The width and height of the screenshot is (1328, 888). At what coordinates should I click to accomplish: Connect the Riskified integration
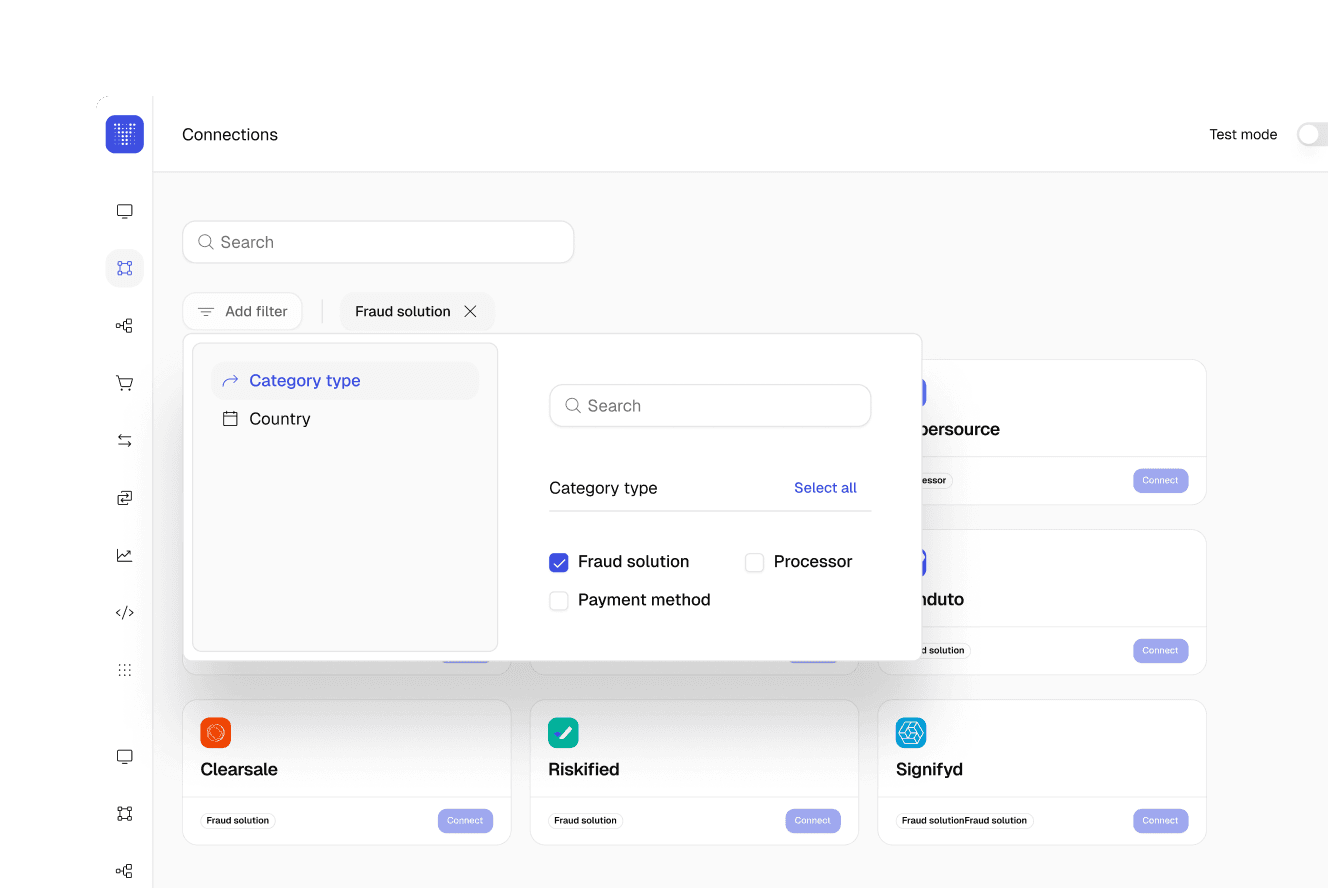(813, 820)
